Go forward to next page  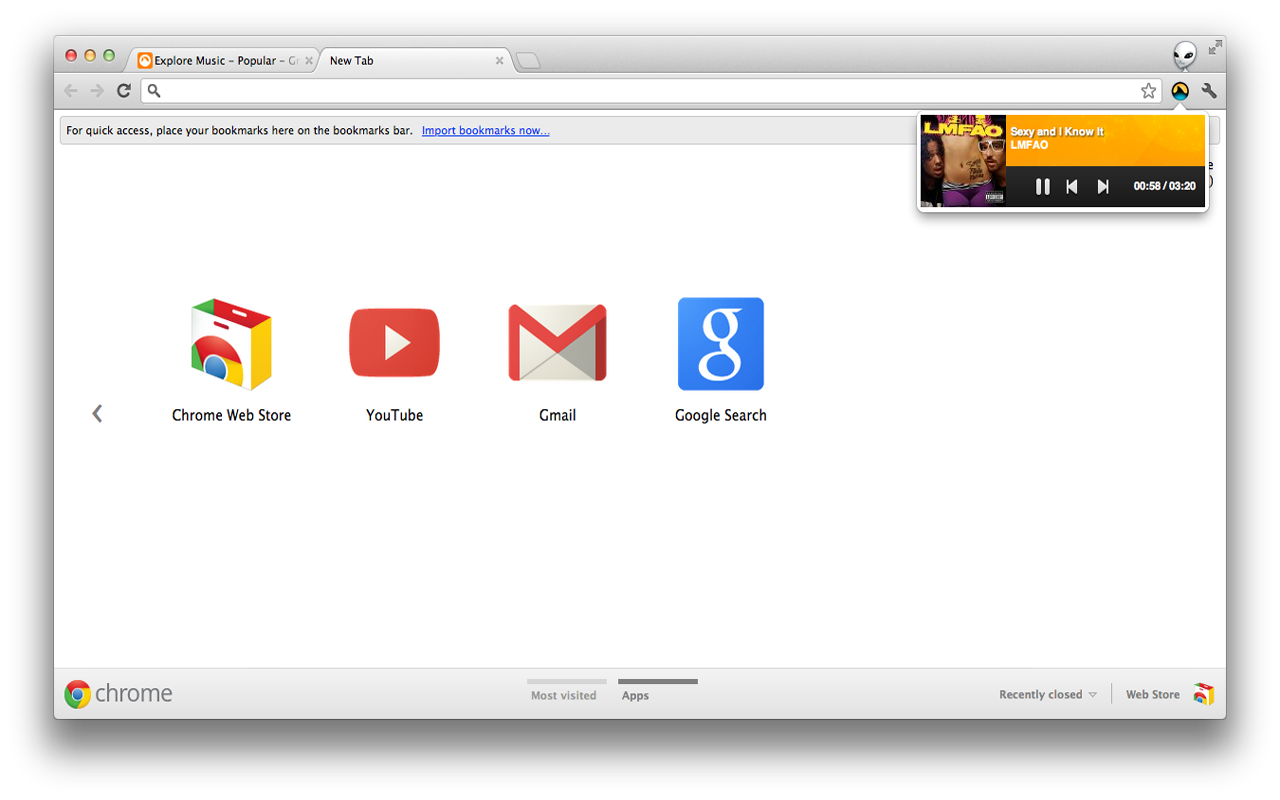point(97,91)
